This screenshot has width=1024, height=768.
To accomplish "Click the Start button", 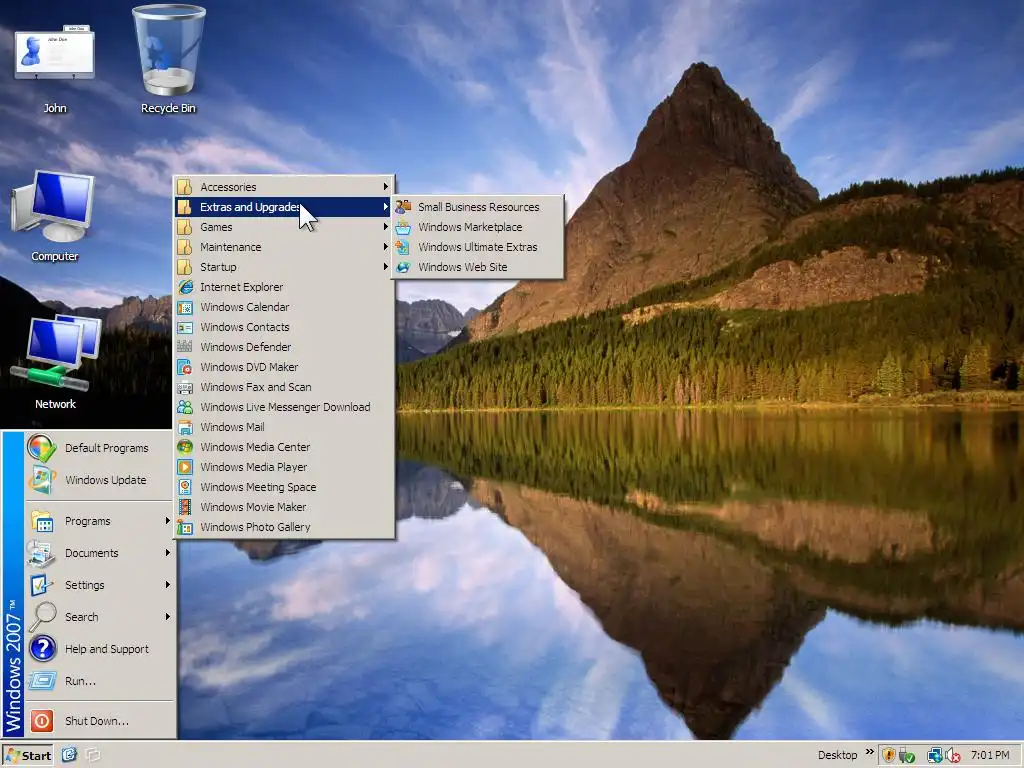I will [27, 756].
